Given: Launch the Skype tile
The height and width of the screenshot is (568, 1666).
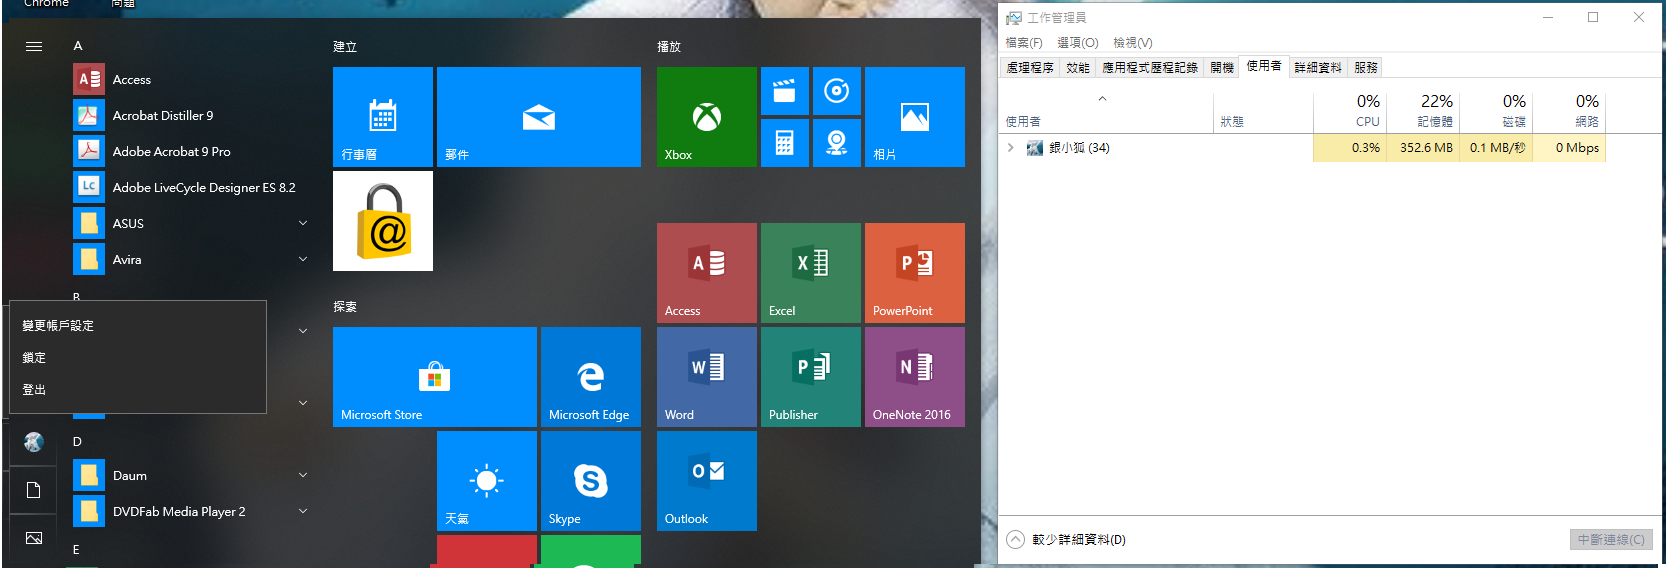Looking at the screenshot, I should [591, 481].
